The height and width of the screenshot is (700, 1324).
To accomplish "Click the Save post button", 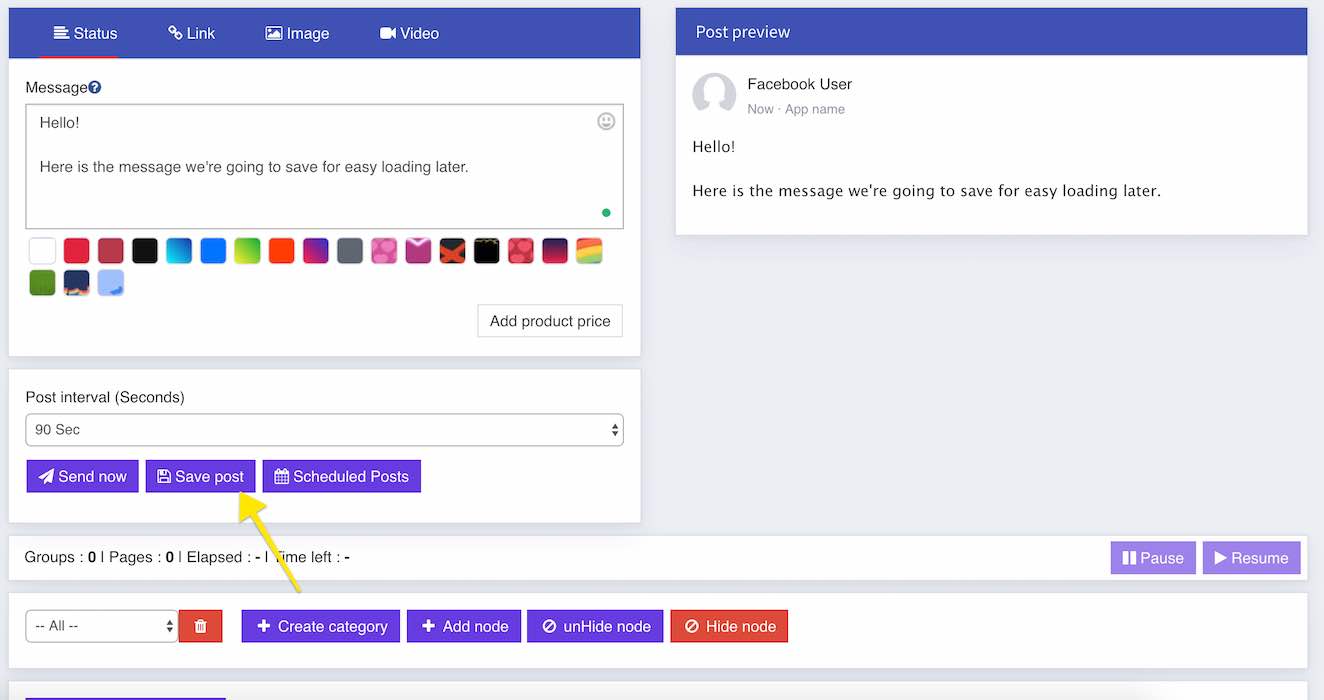I will pos(200,476).
